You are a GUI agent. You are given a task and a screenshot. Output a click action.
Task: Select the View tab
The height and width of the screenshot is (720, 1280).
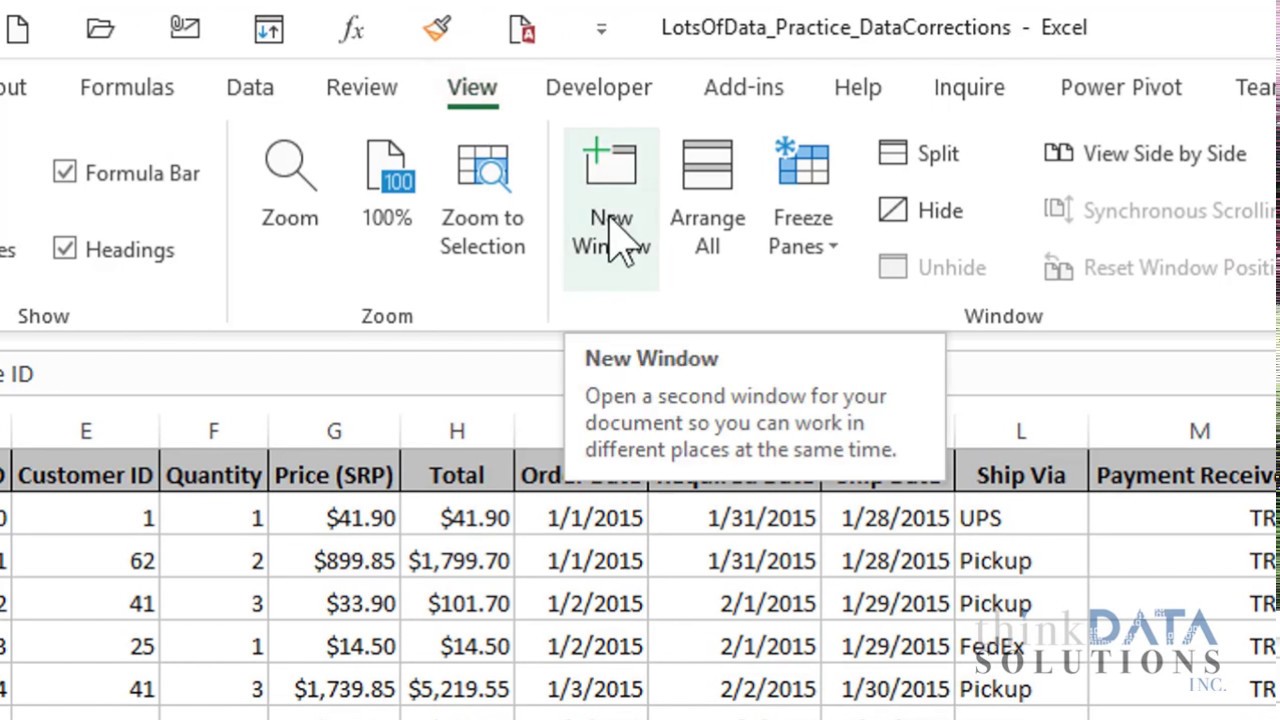(472, 87)
